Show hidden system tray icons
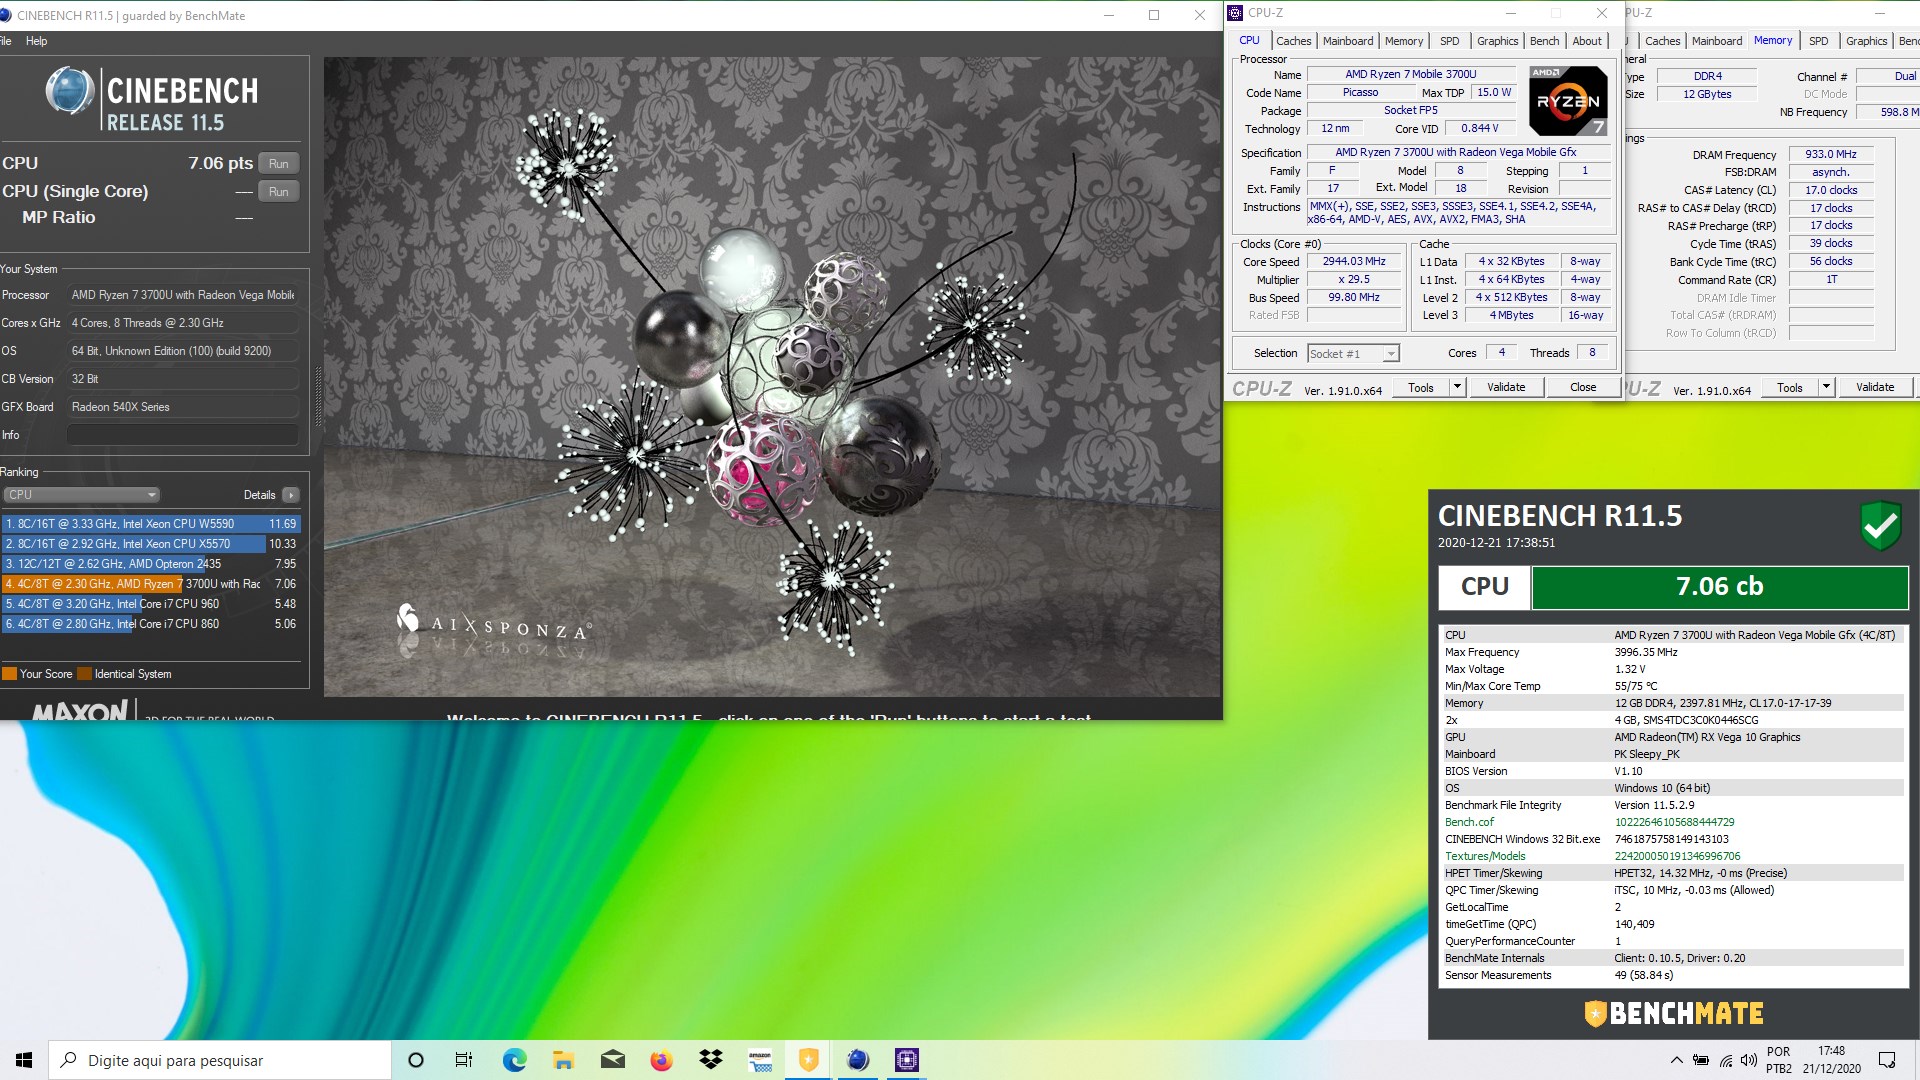The width and height of the screenshot is (1920, 1080). (x=1676, y=1060)
